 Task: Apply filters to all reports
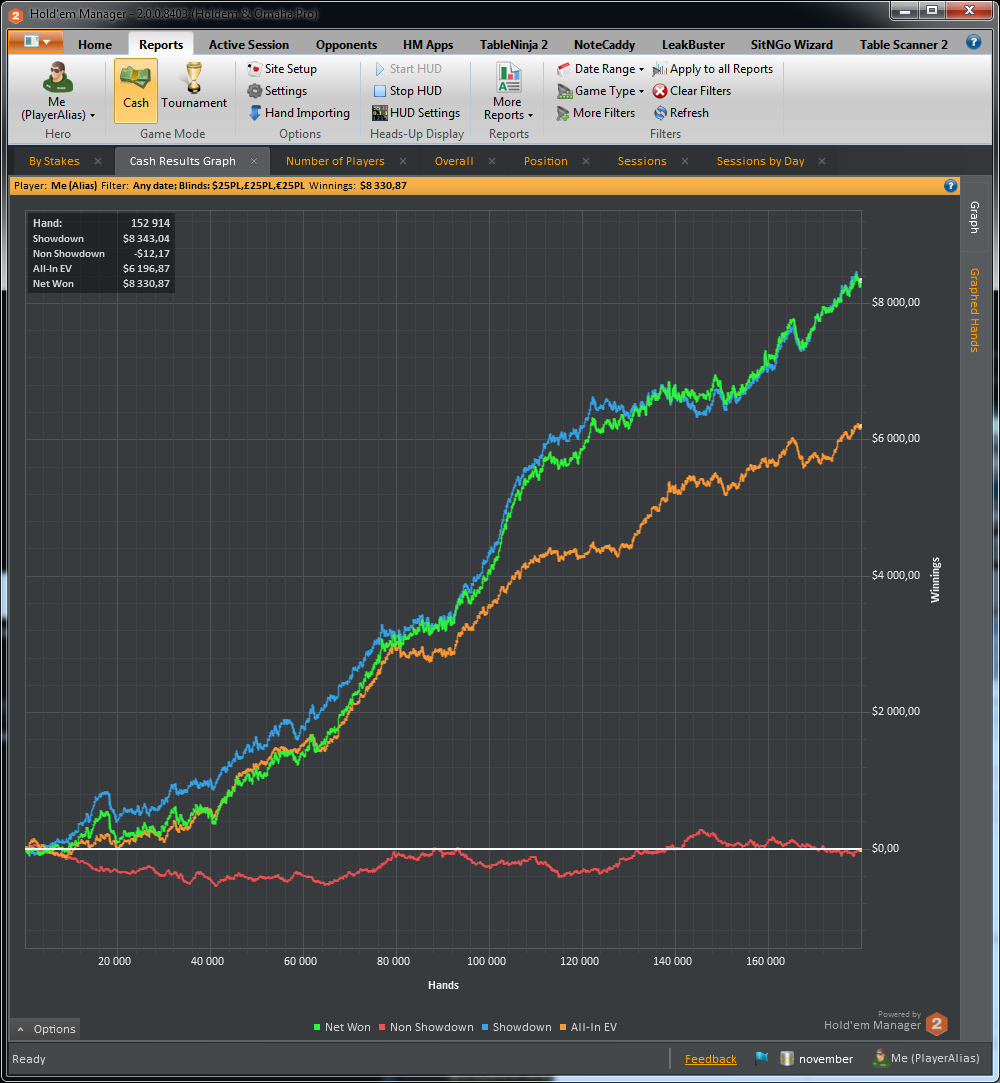(713, 69)
